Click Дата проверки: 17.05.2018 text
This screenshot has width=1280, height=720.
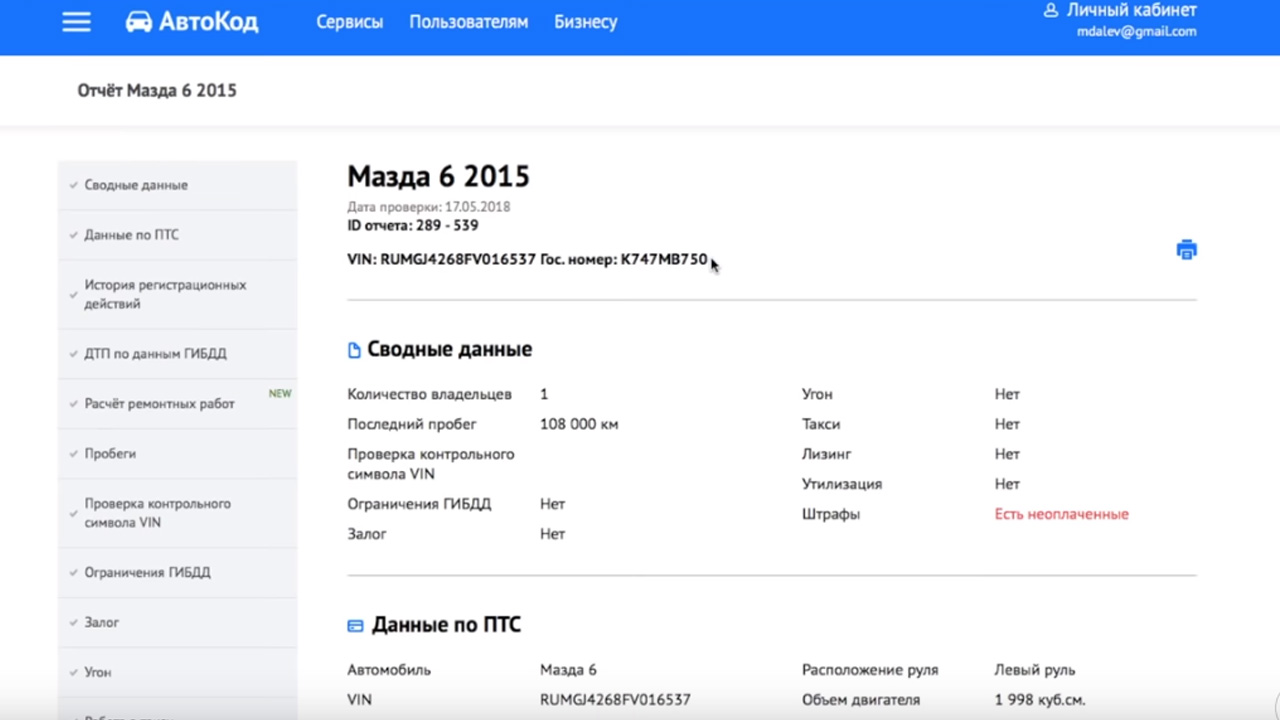[429, 207]
